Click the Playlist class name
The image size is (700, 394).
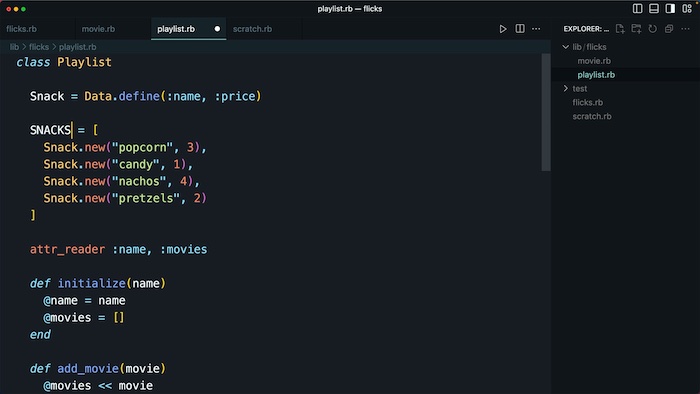(x=84, y=62)
